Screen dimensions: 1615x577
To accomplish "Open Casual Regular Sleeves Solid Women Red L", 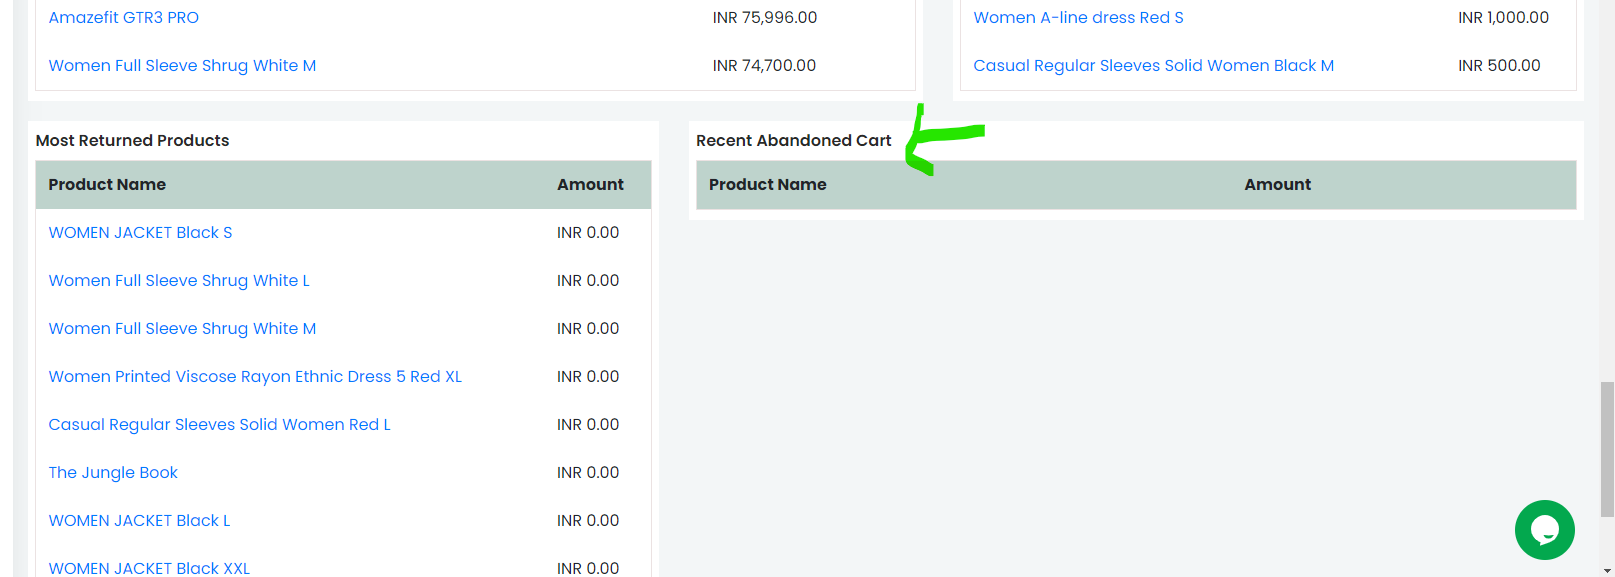I will click(x=219, y=425).
